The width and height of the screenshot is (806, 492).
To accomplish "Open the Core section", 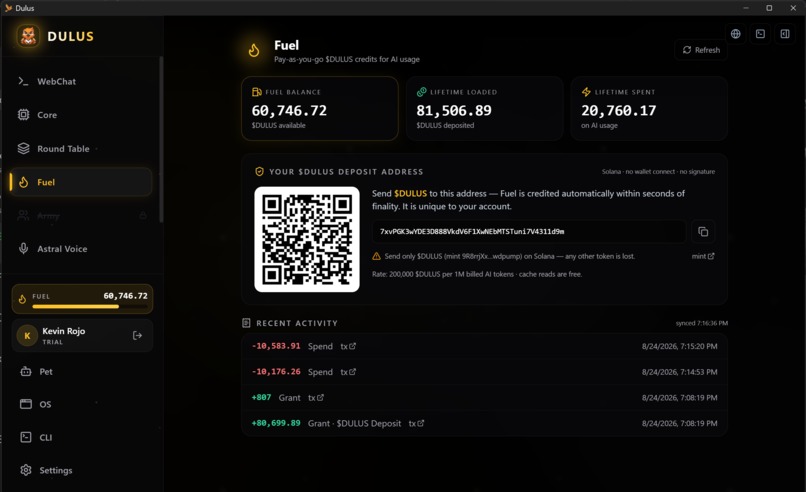I will pos(81,115).
